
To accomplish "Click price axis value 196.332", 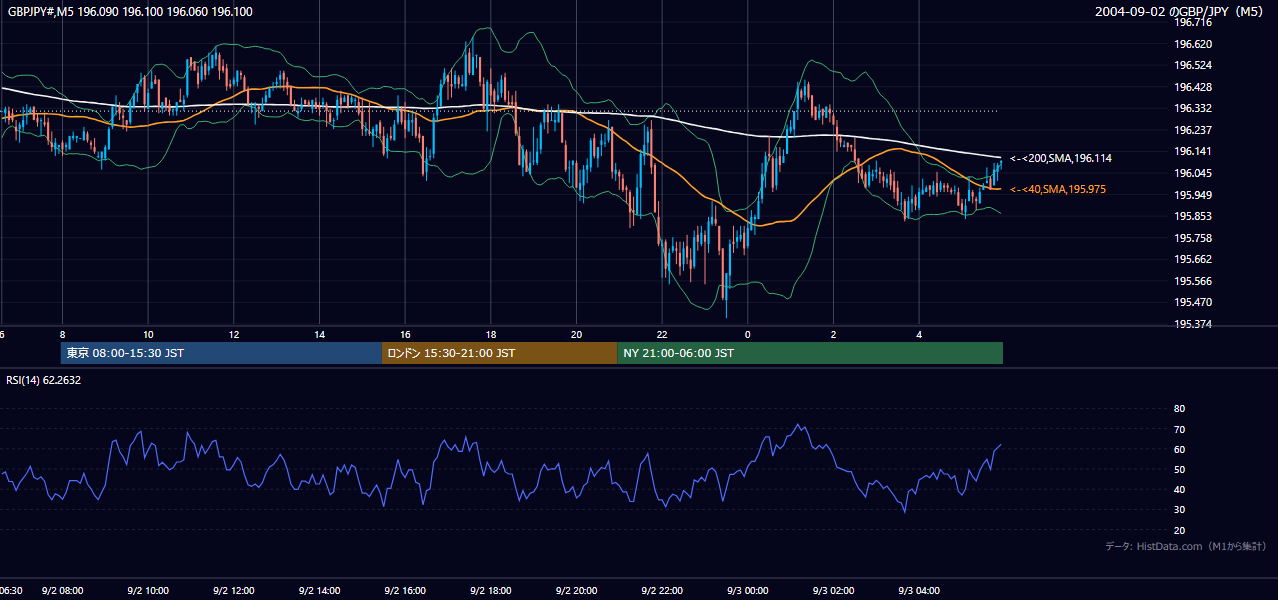I will coord(1192,108).
